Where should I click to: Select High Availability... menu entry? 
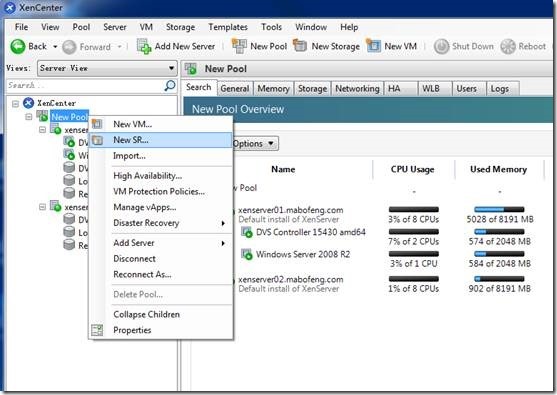tap(161, 175)
